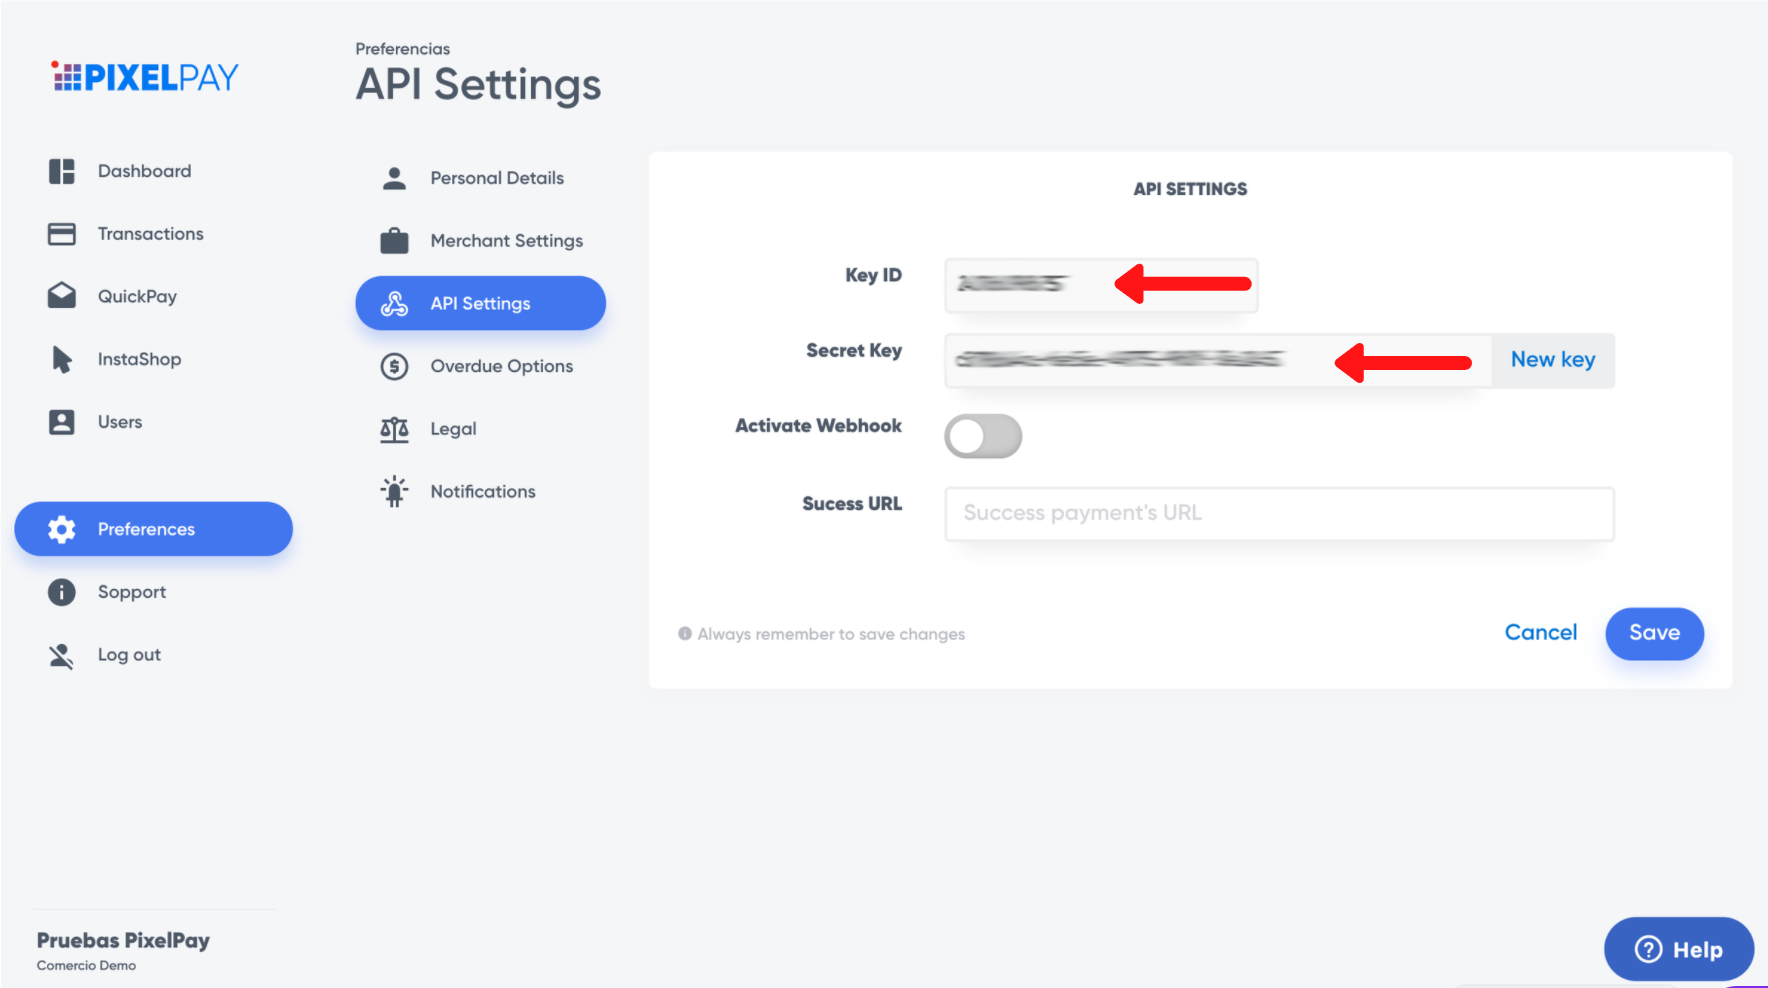Select the Sopport info icon
Screen dimensions: 1768x988
click(x=61, y=592)
